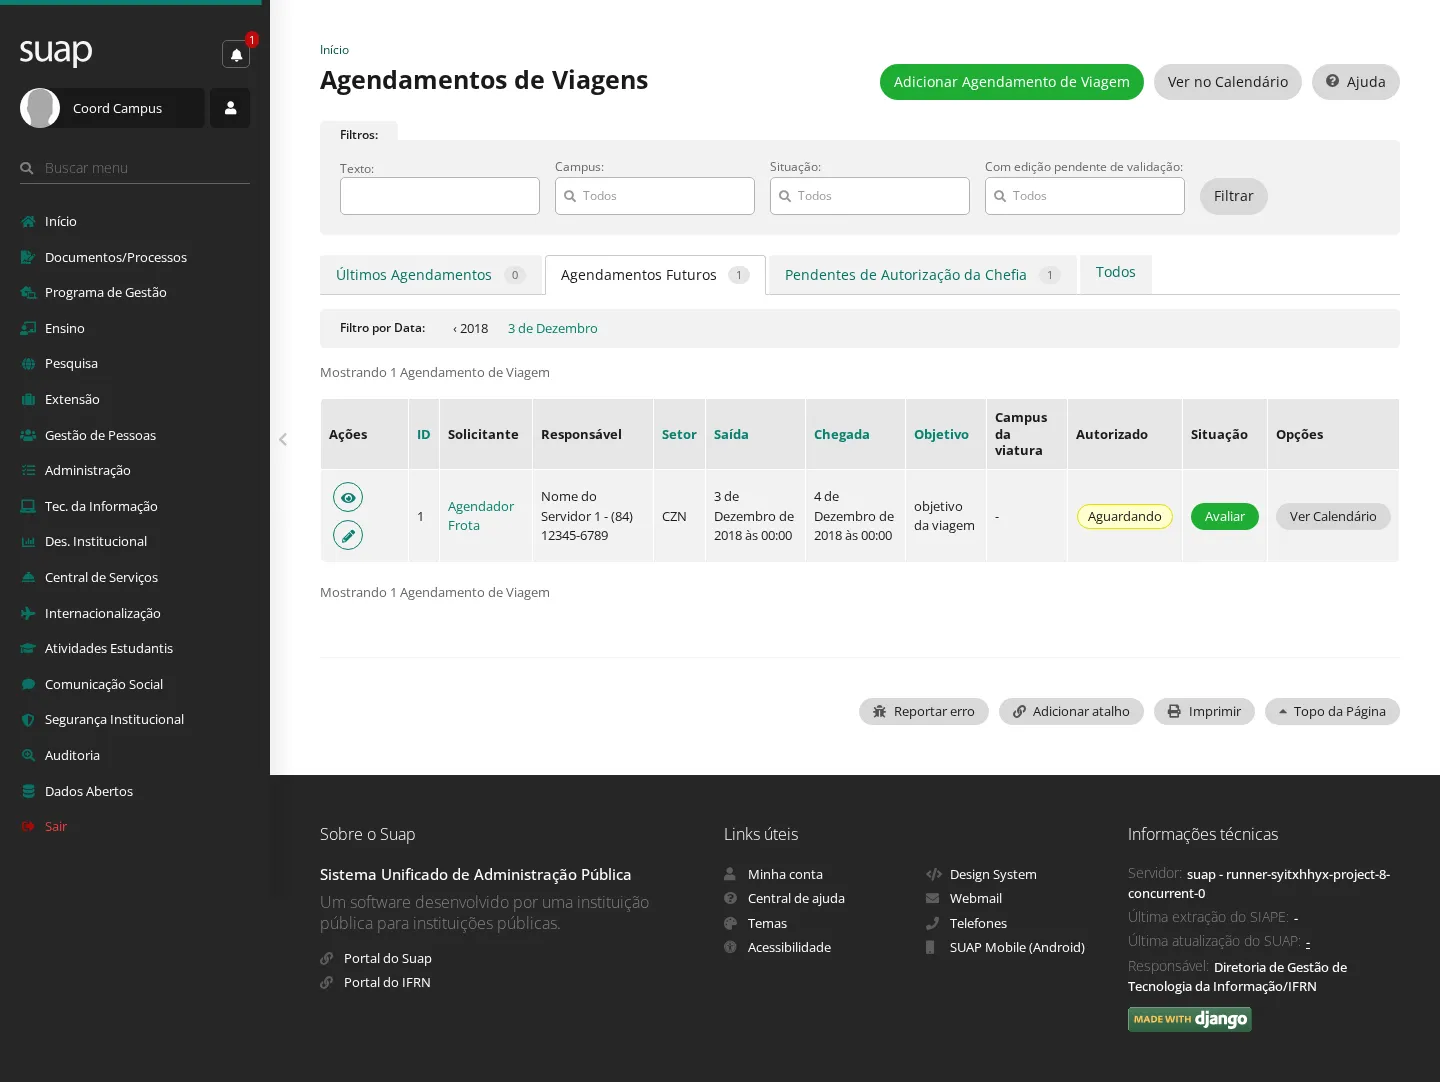Open the Com edição pendente de validação dropdown
Image resolution: width=1440 pixels, height=1082 pixels.
[x=1085, y=196]
